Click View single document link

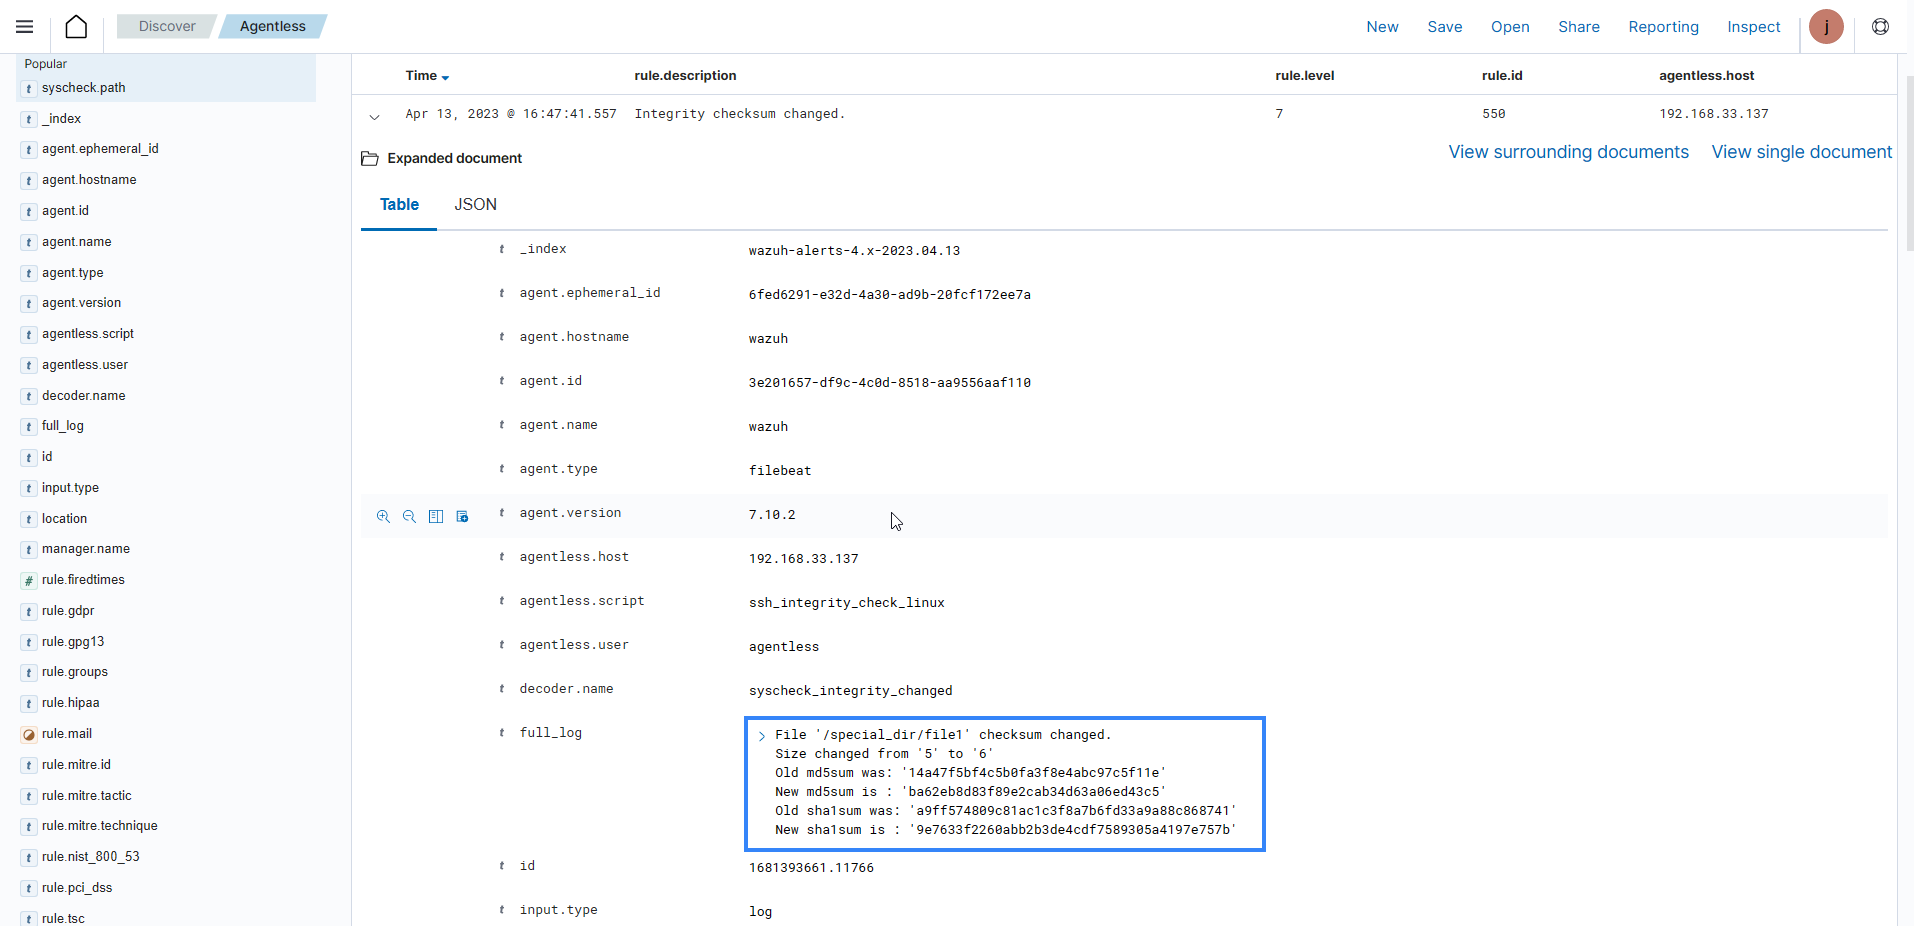(x=1801, y=152)
